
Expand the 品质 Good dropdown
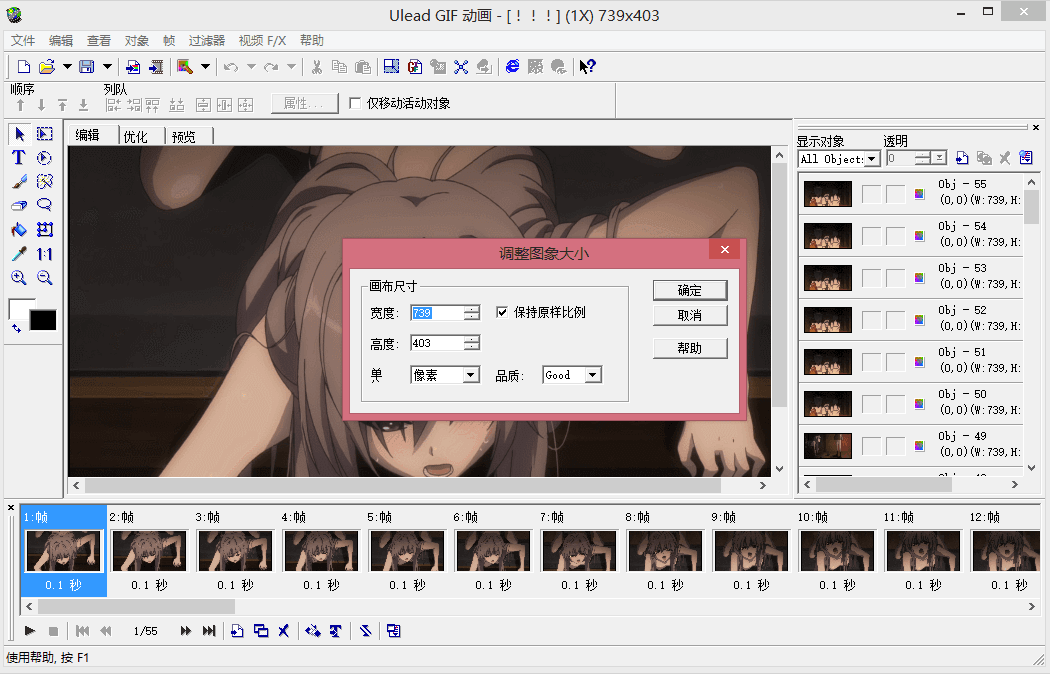coord(592,375)
